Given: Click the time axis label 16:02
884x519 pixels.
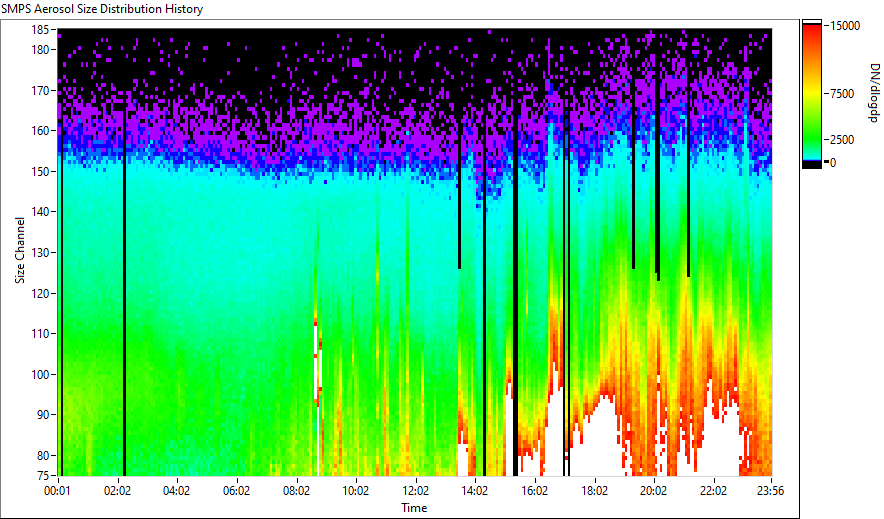Looking at the screenshot, I should (x=534, y=491).
